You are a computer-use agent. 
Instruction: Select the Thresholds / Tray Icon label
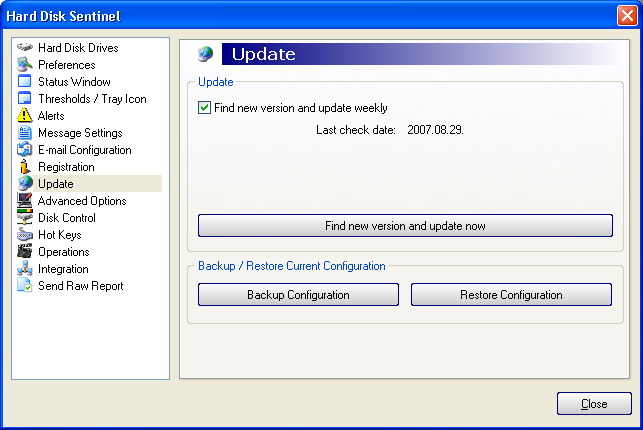coord(92,99)
